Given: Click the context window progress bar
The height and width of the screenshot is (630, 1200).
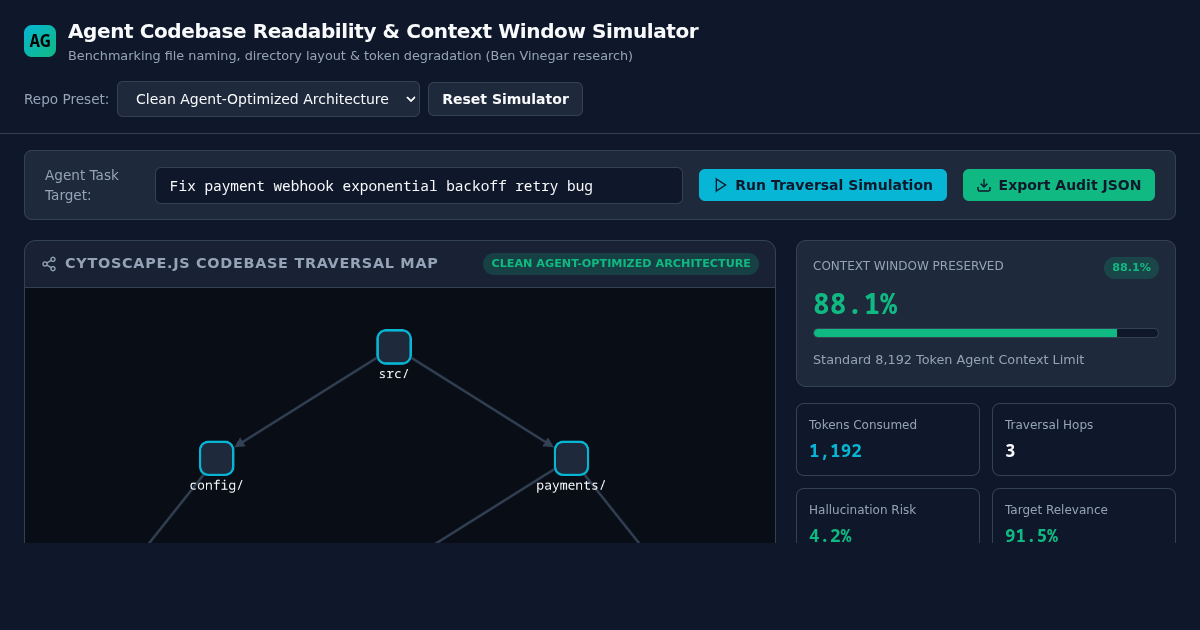Looking at the screenshot, I should pyautogui.click(x=986, y=333).
